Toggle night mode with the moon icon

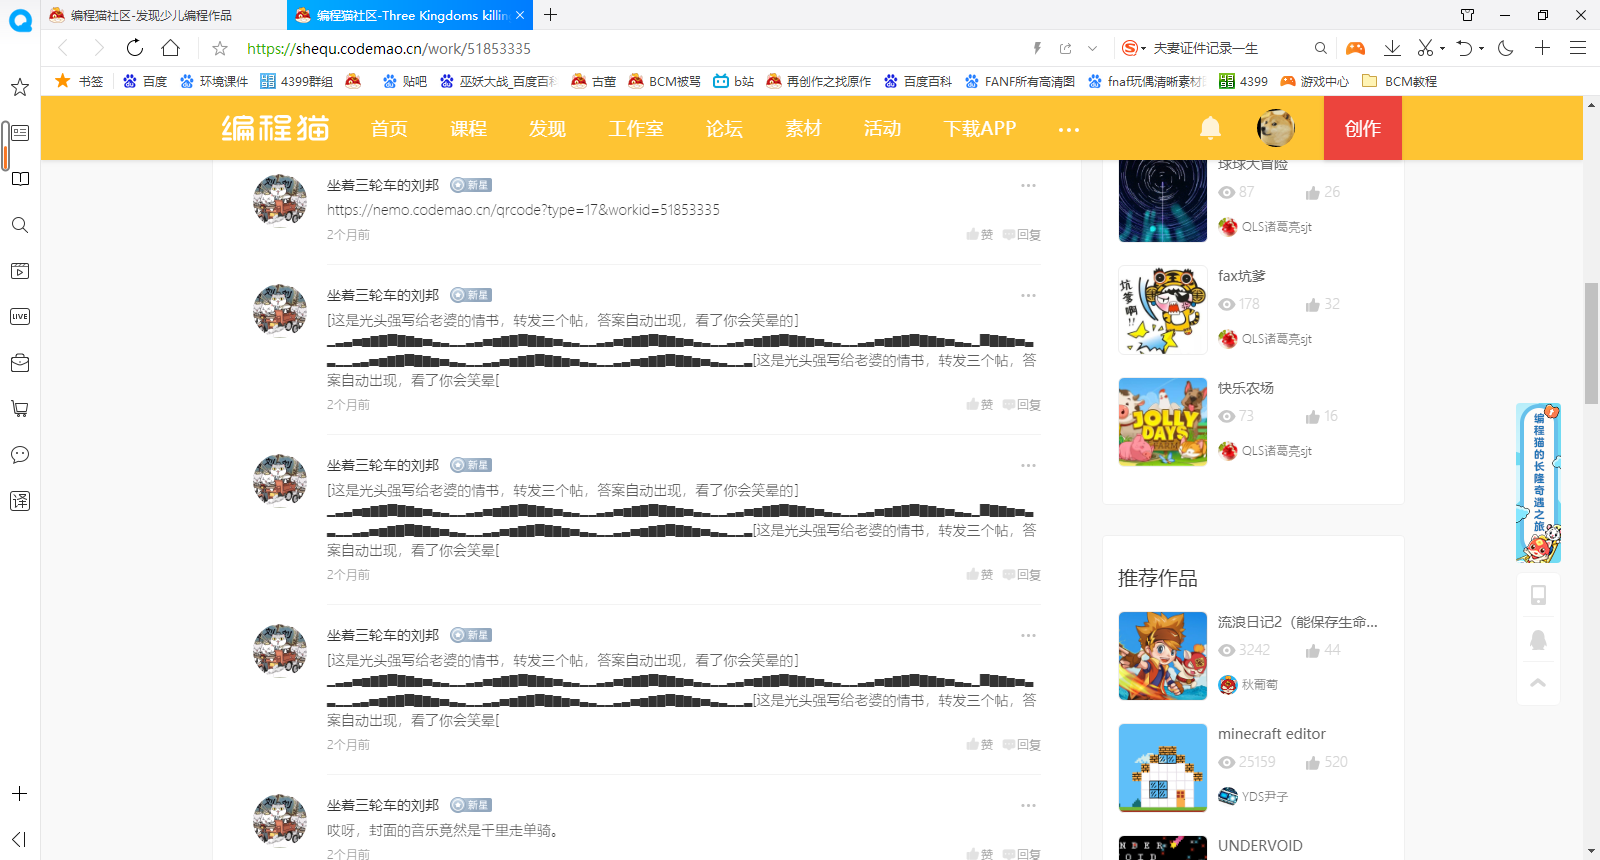pos(1506,48)
